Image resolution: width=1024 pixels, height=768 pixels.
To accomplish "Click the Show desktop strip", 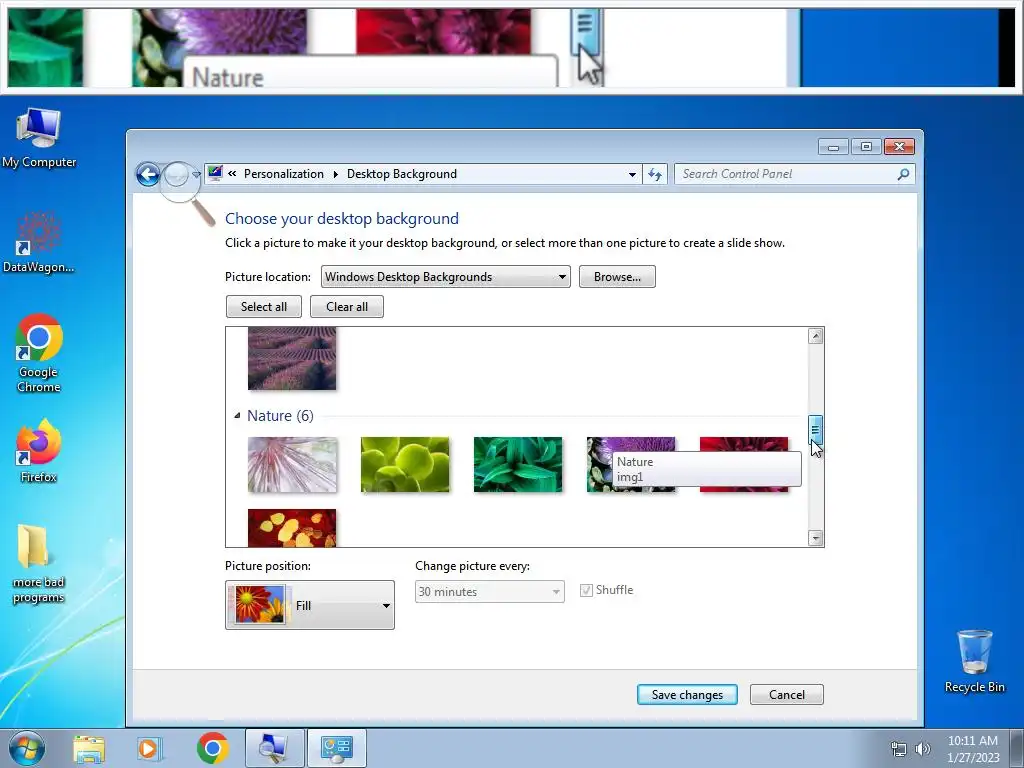I will (x=1017, y=748).
